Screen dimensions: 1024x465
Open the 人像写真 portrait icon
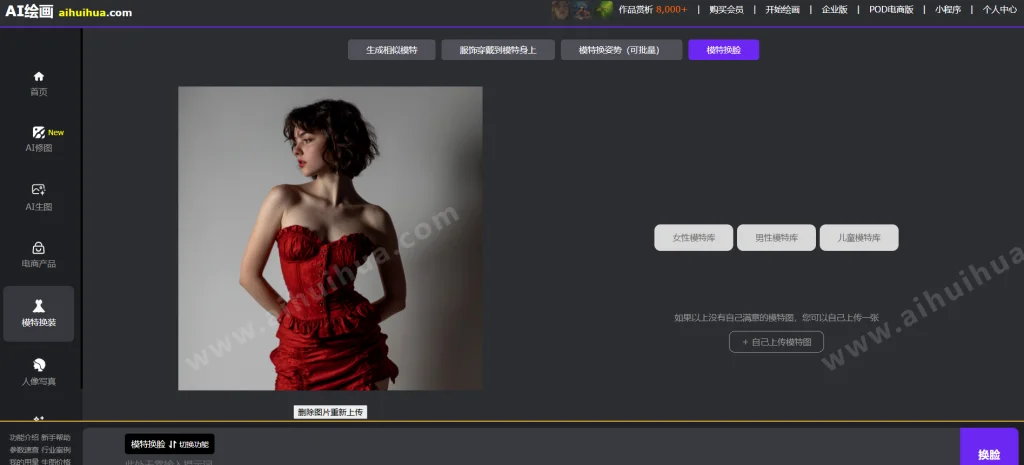pos(39,364)
